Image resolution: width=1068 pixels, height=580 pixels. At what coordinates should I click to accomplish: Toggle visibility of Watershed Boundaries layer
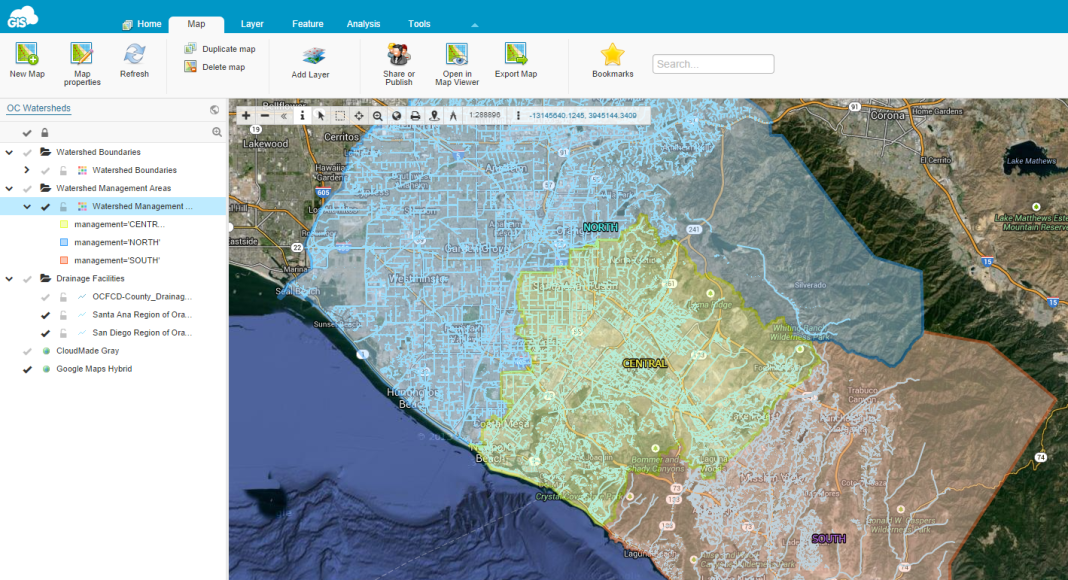45,171
